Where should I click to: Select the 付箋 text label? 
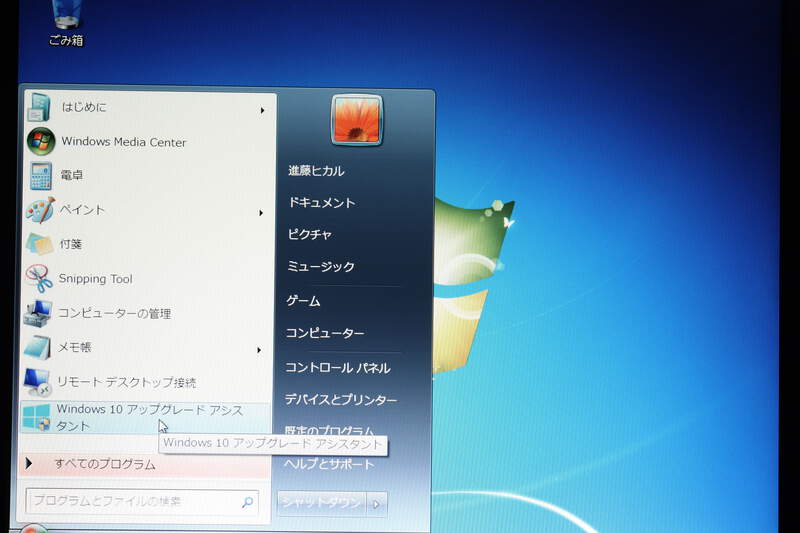[x=70, y=244]
